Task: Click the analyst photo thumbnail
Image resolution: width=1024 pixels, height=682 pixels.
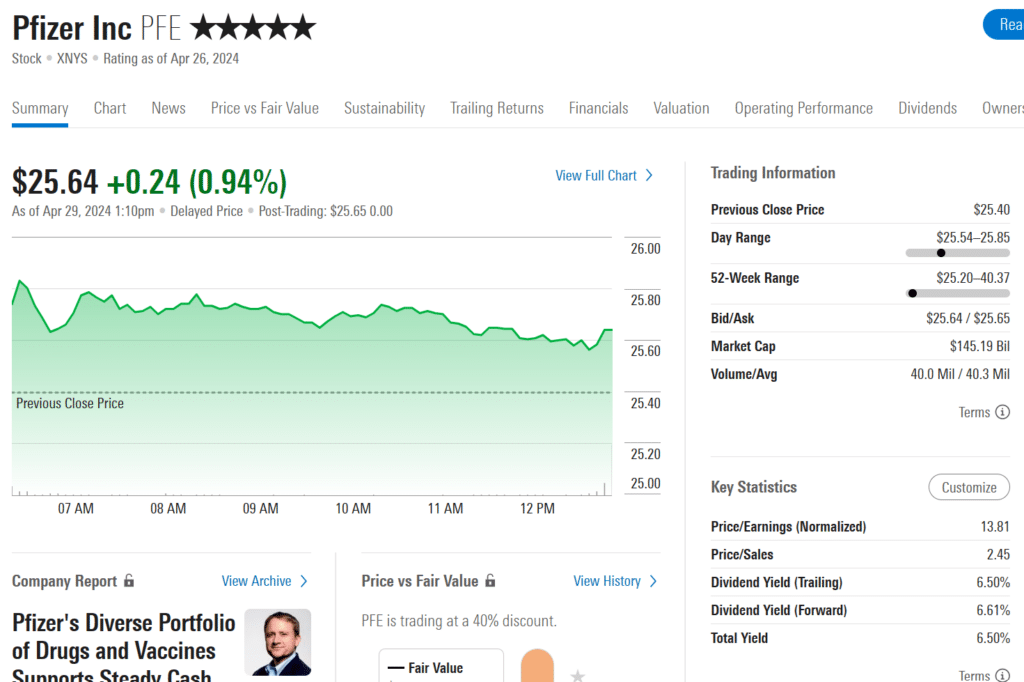Action: tap(277, 642)
